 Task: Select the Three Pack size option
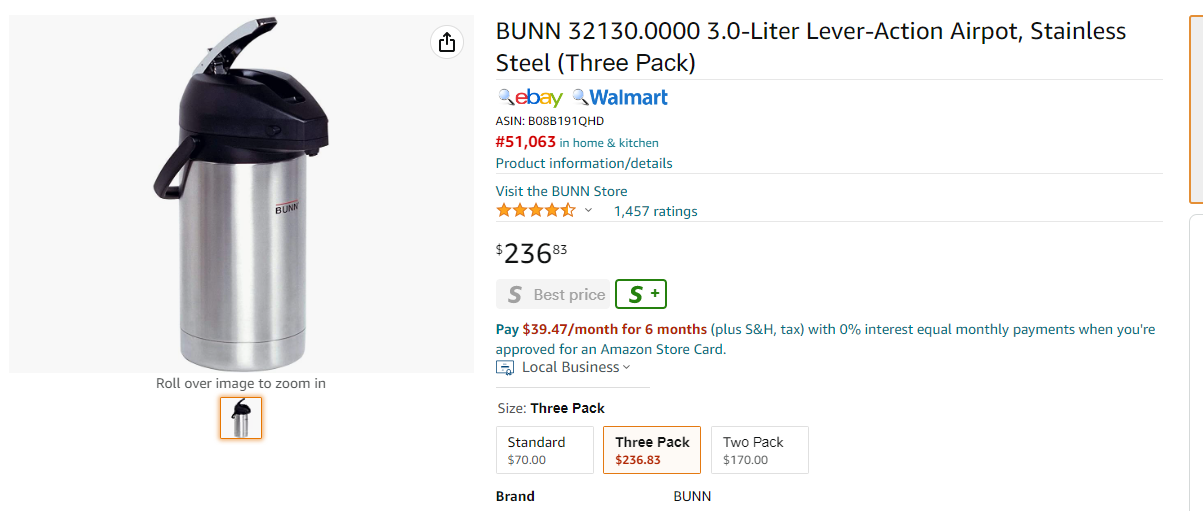[x=652, y=450]
